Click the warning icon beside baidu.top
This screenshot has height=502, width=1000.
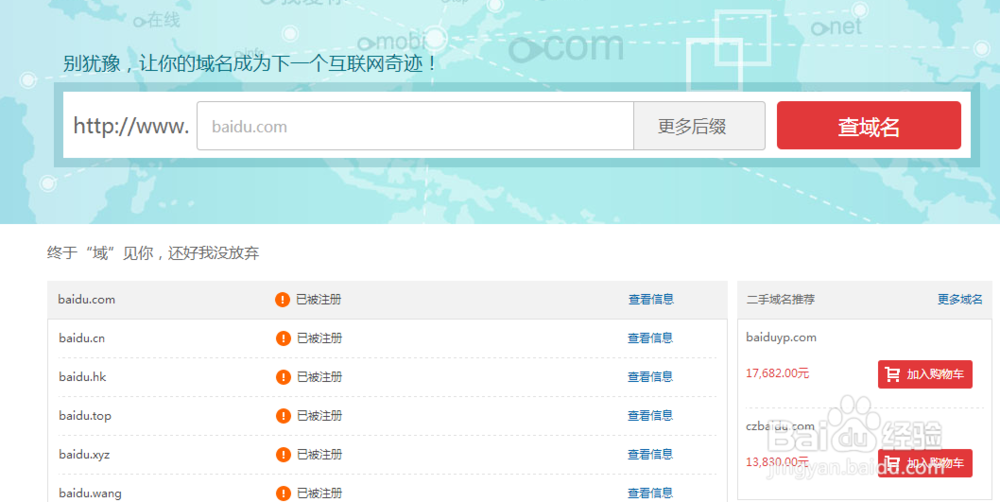[x=283, y=416]
